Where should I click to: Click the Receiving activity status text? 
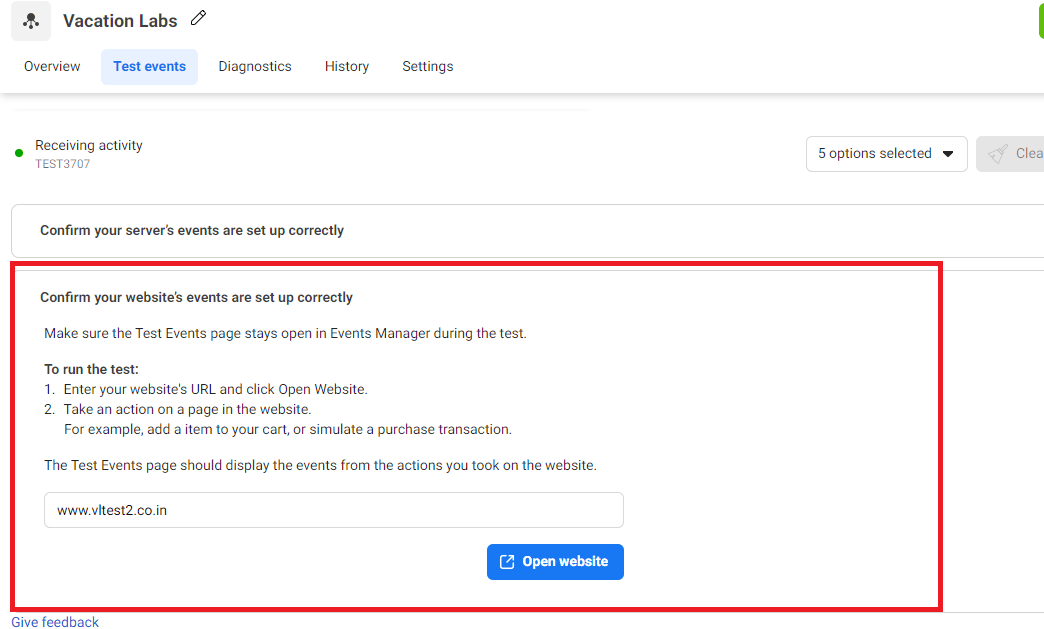pos(89,146)
